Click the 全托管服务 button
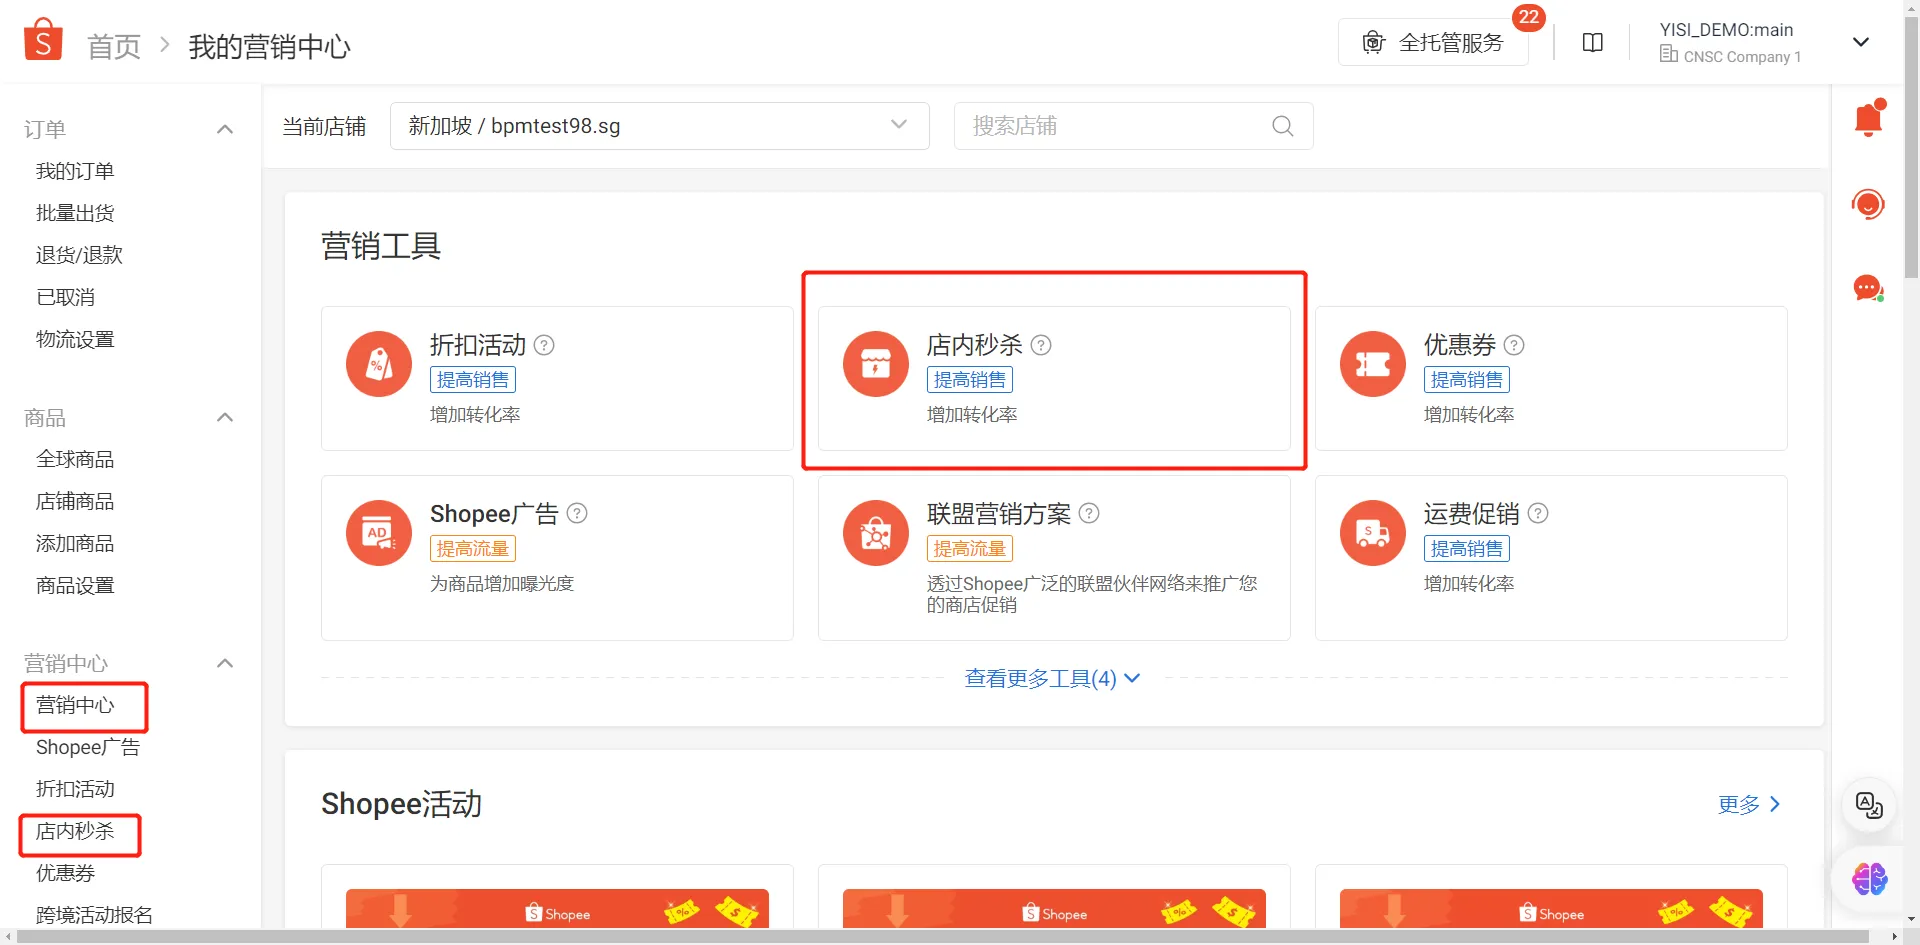The width and height of the screenshot is (1920, 945). coord(1433,42)
